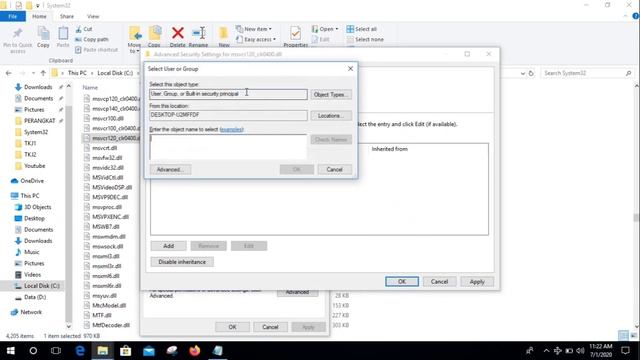Click the object name text box
640x360 pixels.
(x=228, y=147)
